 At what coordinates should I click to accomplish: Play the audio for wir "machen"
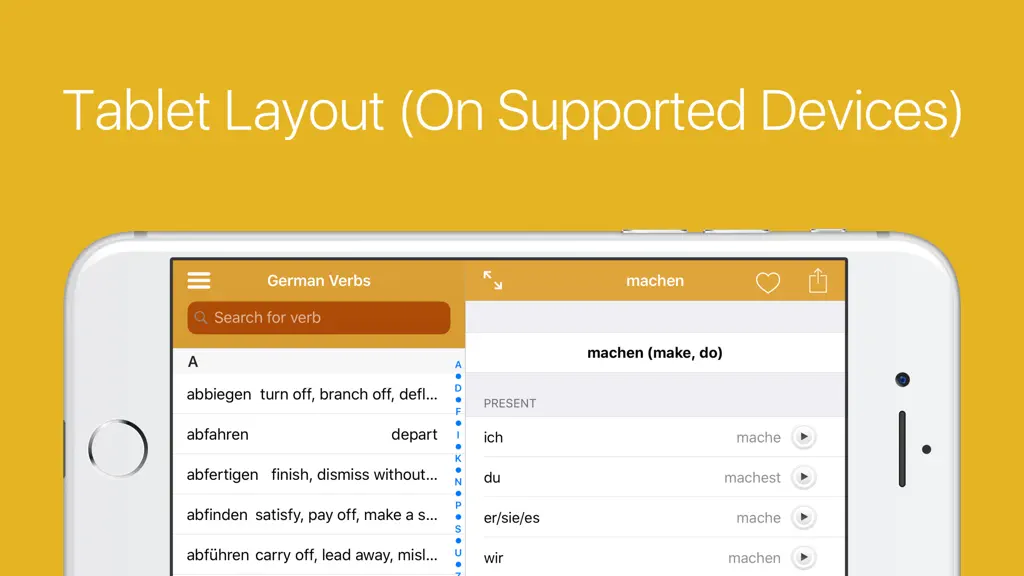(x=804, y=558)
